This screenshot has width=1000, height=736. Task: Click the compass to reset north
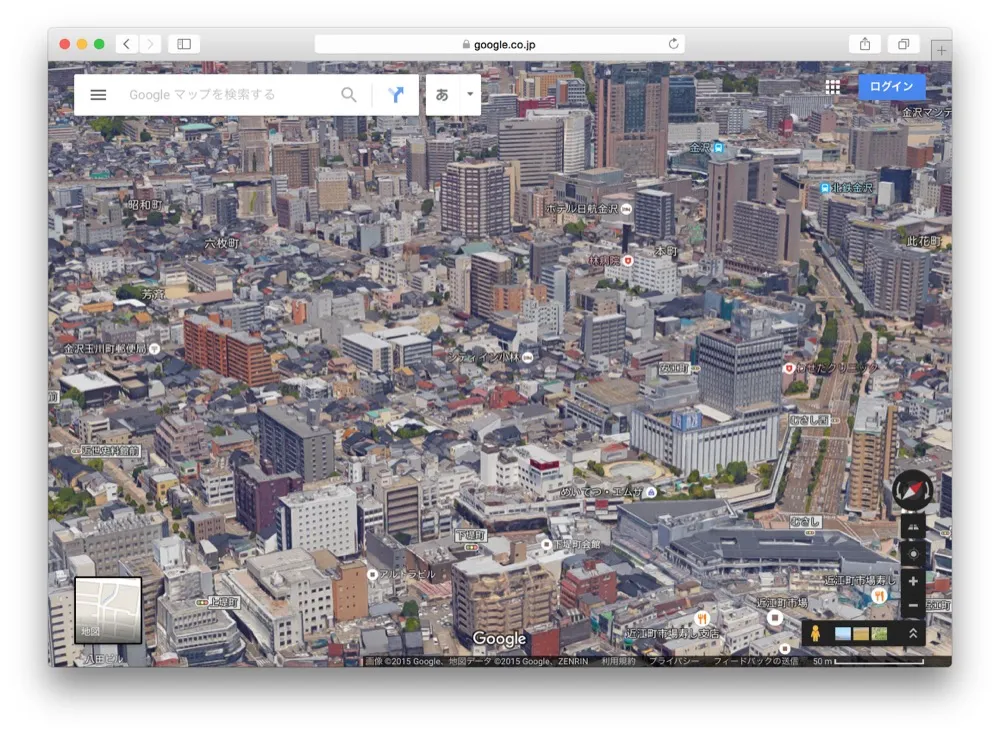click(x=912, y=489)
